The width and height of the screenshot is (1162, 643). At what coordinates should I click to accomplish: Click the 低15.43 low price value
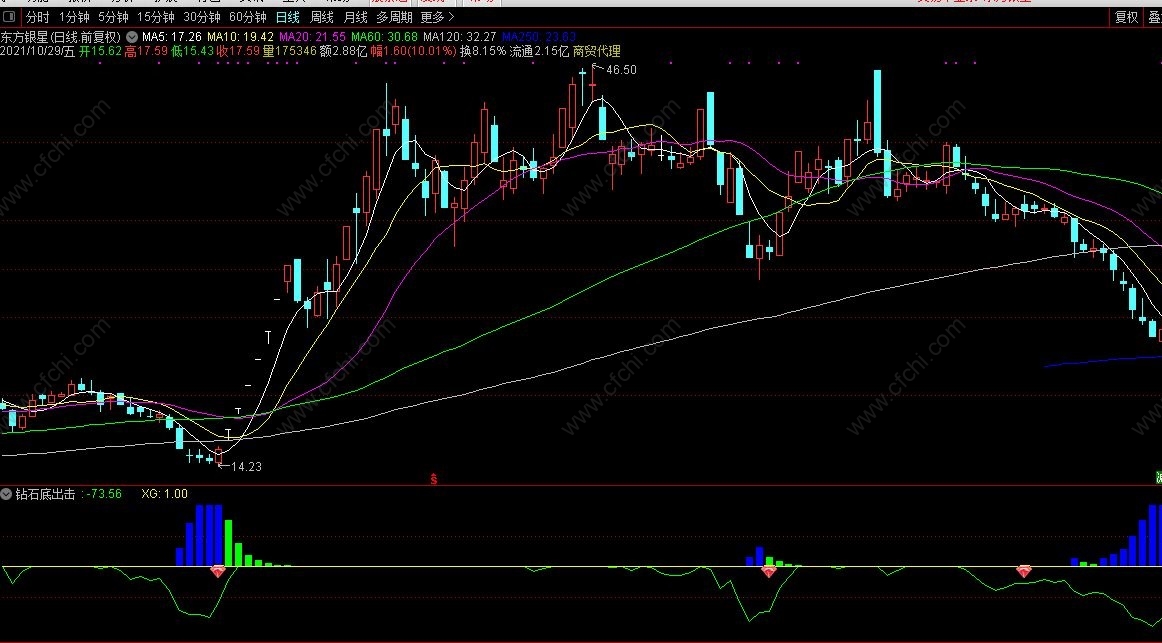tap(192, 51)
